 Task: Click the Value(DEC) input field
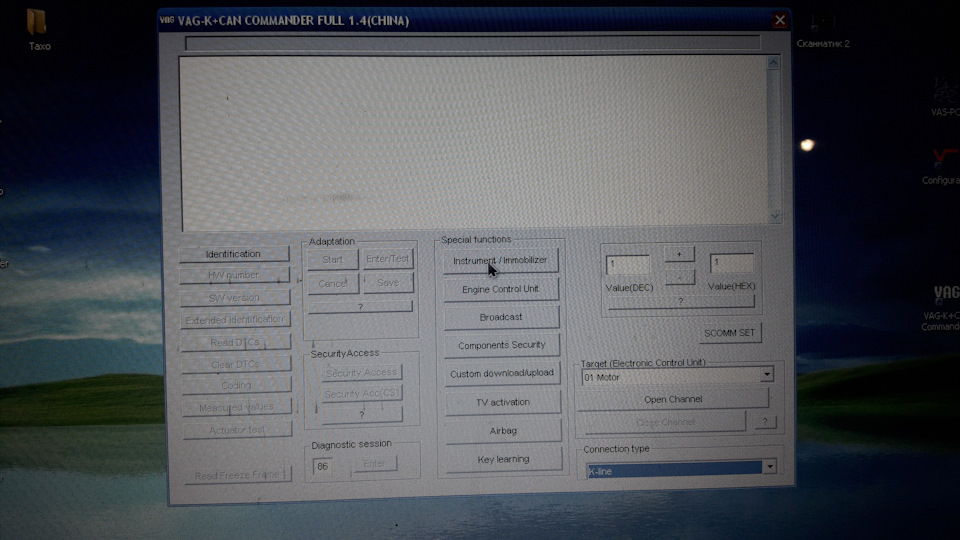(628, 264)
